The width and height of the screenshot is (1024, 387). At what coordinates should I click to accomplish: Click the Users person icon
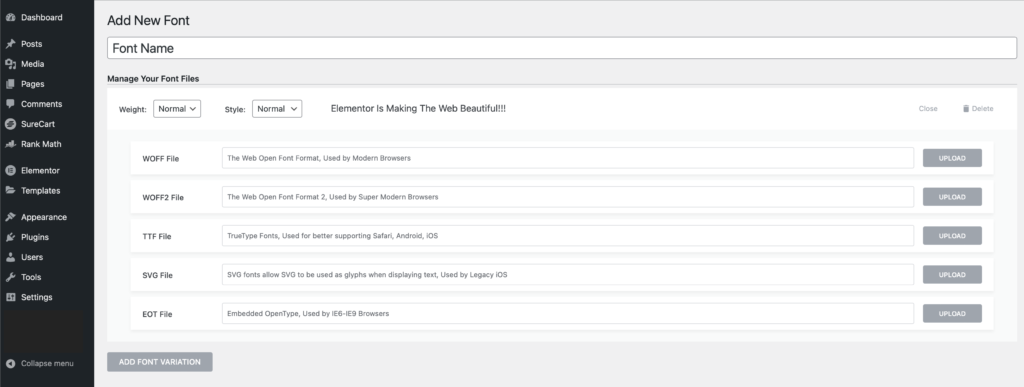tap(10, 257)
